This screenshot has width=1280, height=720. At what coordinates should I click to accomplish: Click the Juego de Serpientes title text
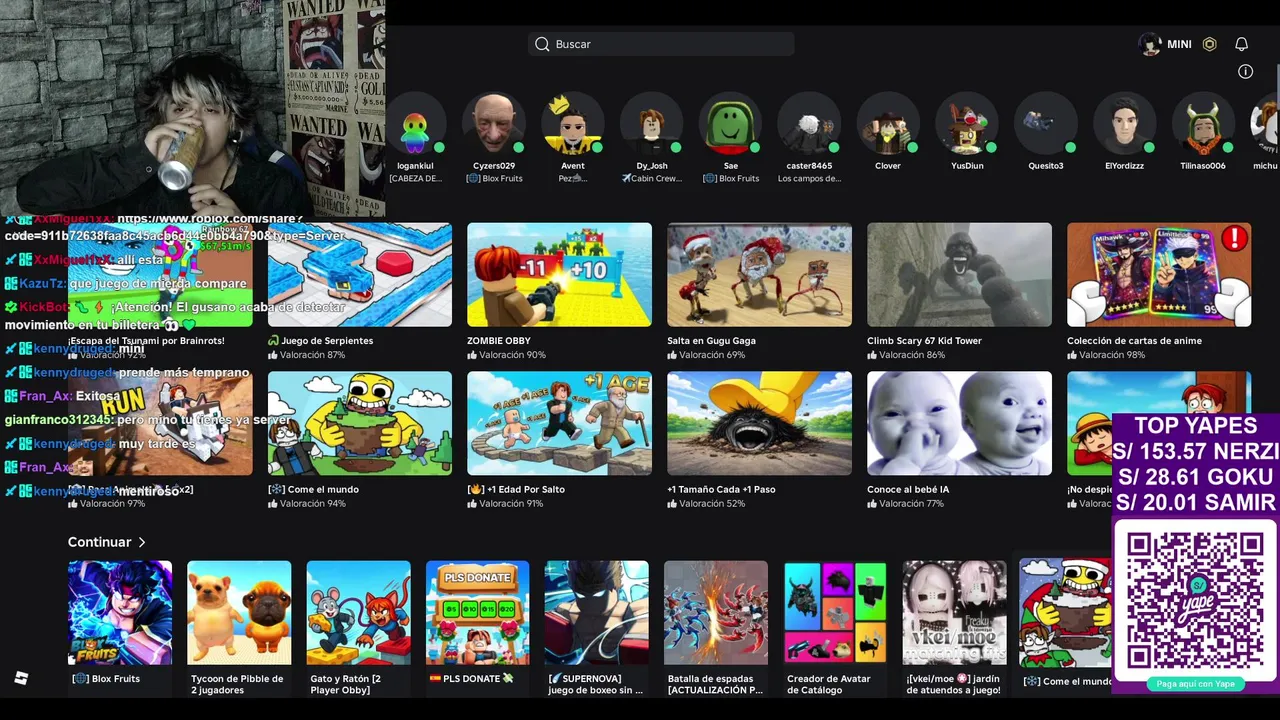coord(327,341)
